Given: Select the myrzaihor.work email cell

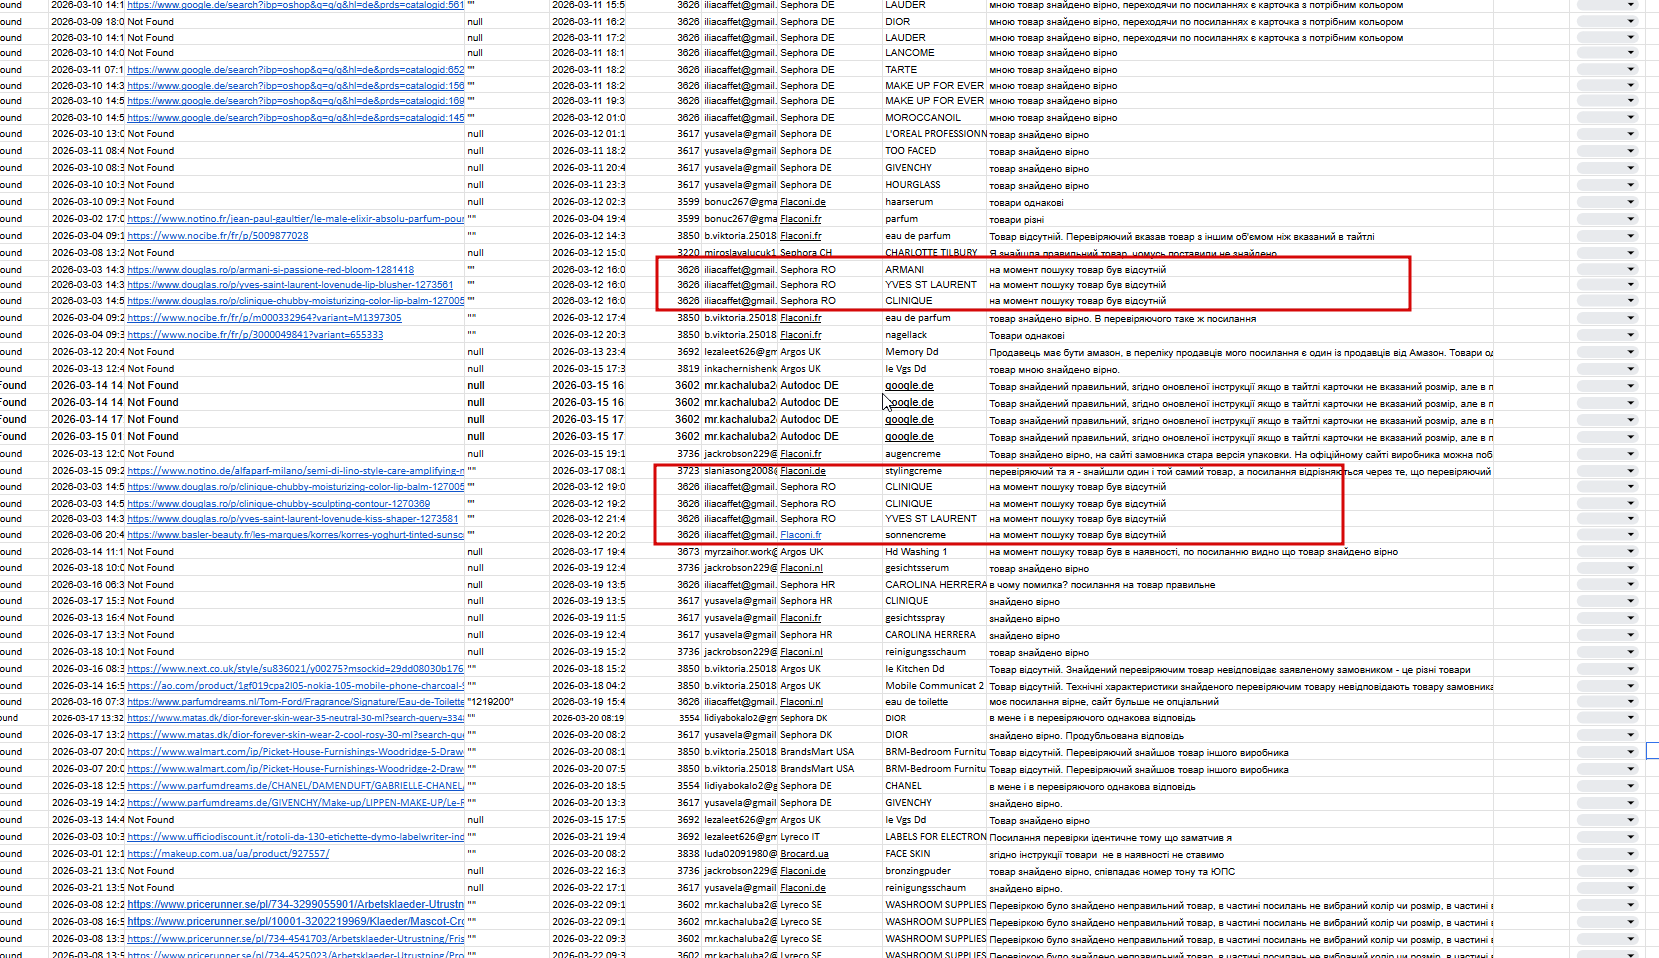Looking at the screenshot, I should point(740,552).
